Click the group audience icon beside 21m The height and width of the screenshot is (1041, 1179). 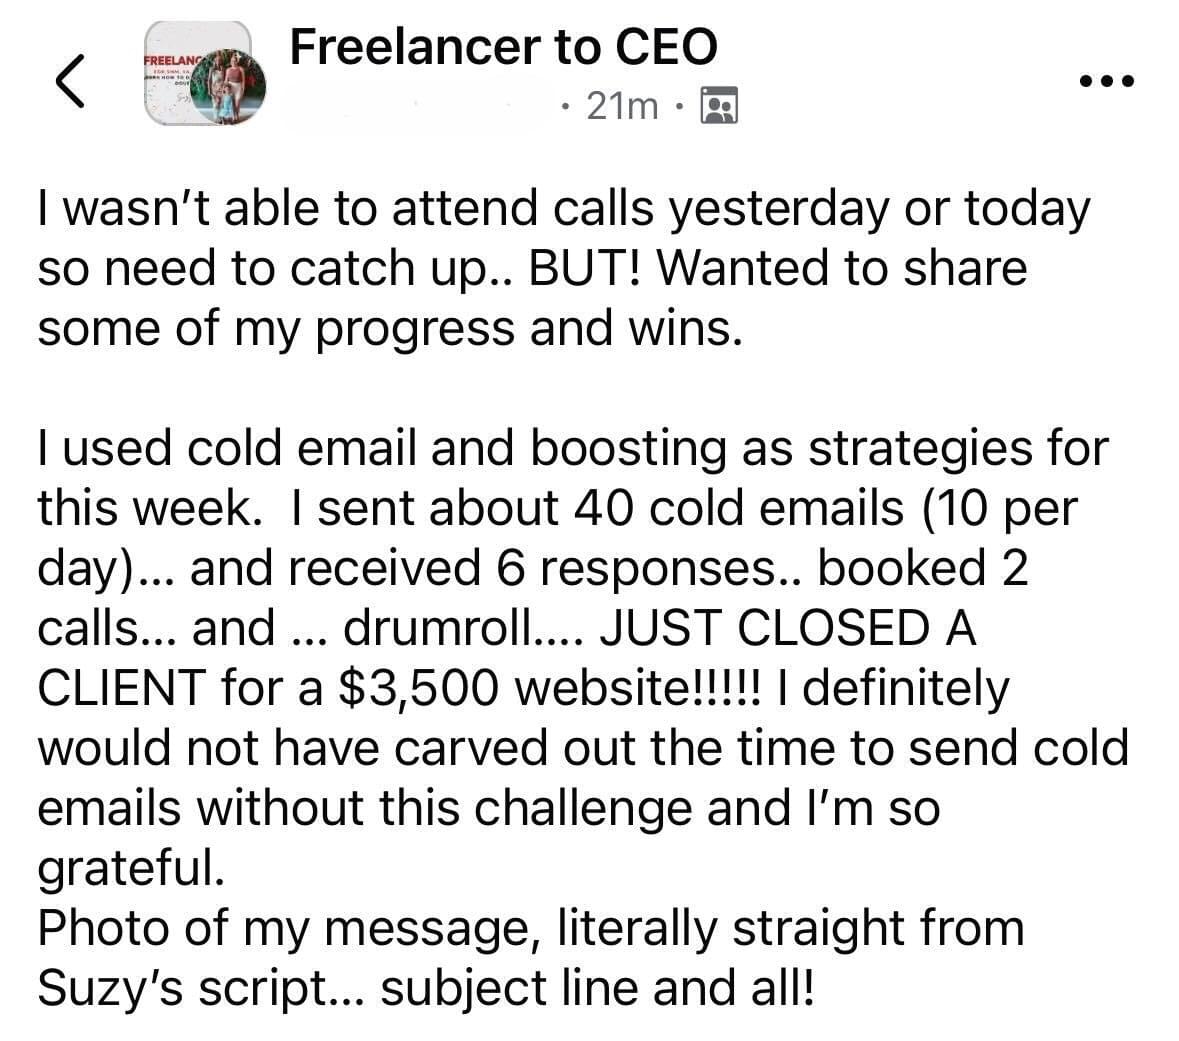click(720, 105)
